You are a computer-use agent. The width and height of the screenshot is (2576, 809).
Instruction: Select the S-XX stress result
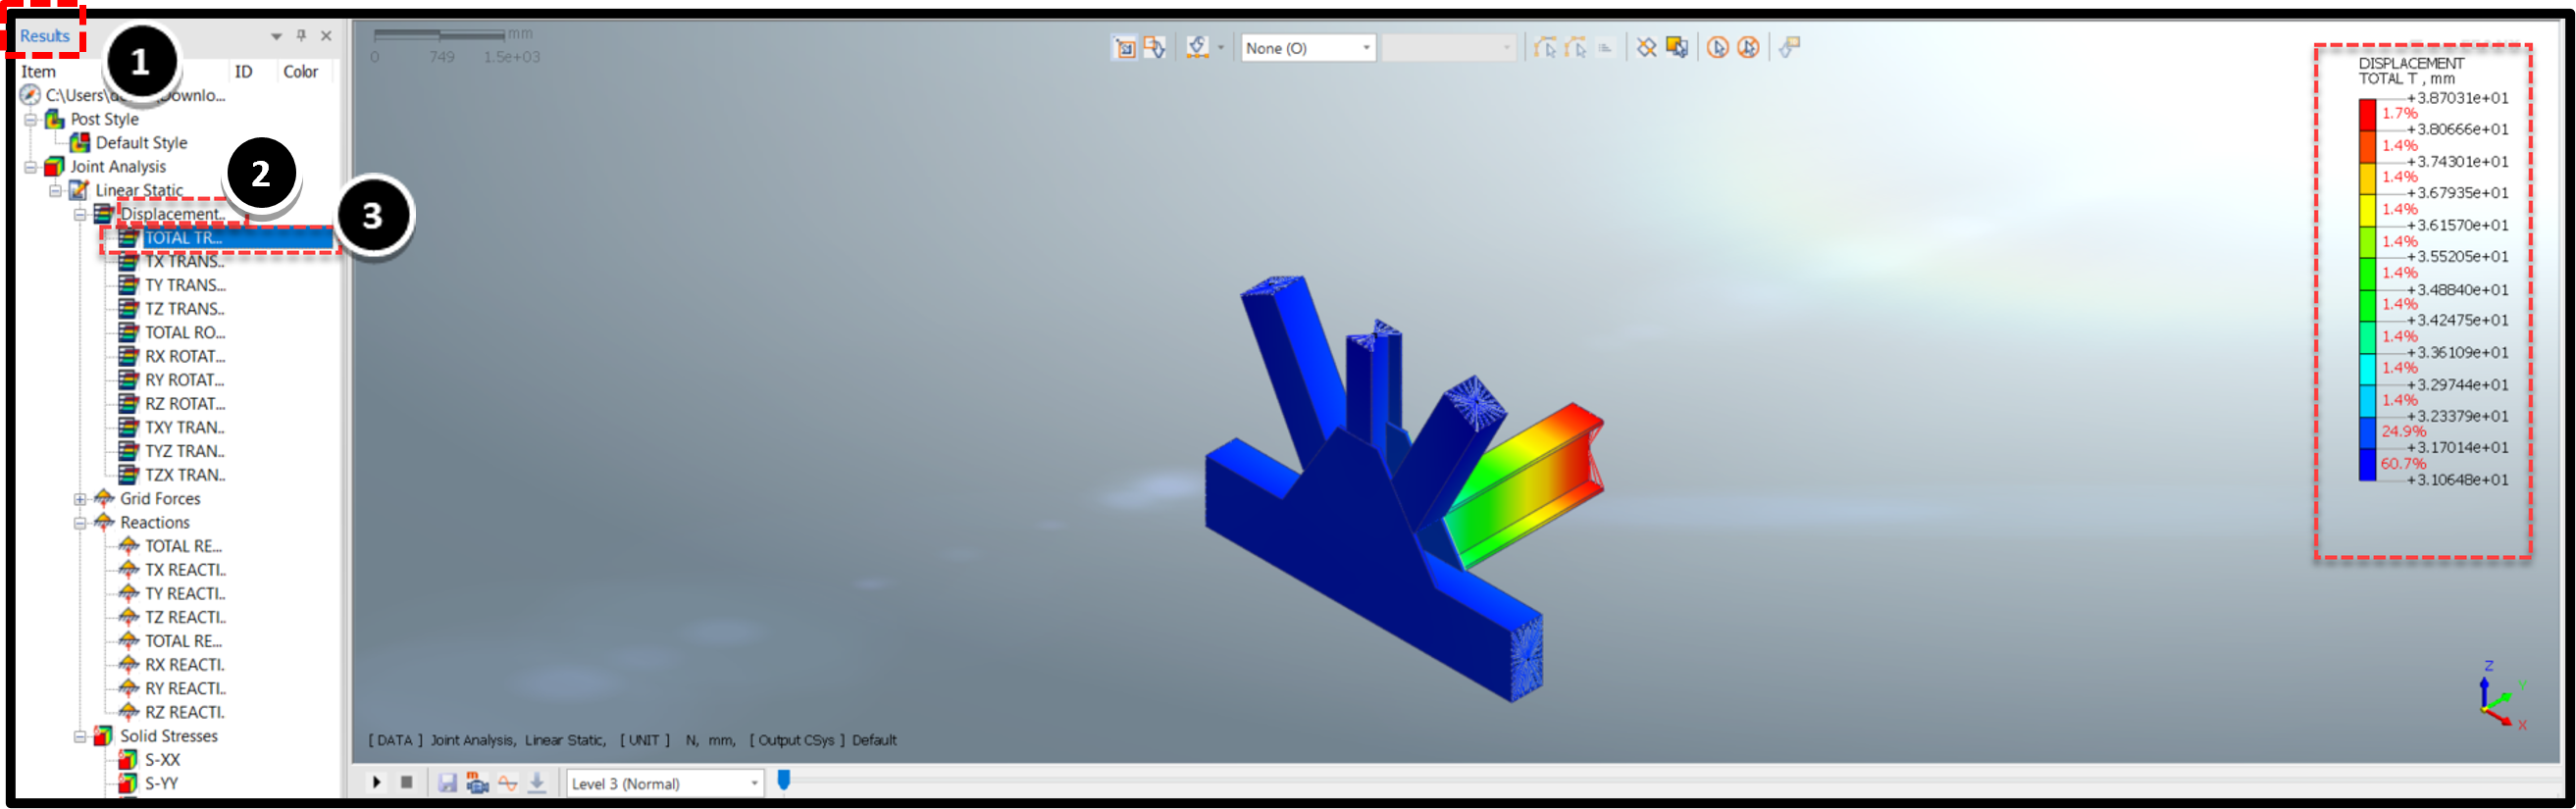tap(162, 760)
